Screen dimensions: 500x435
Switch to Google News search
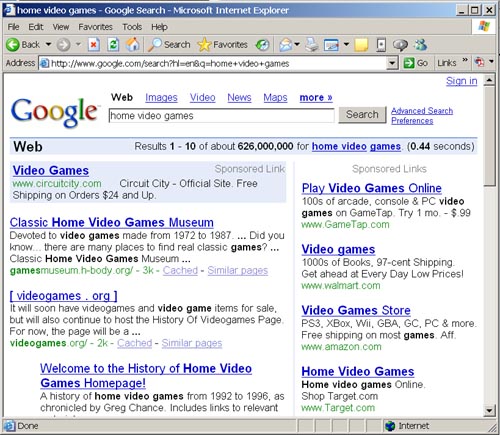[239, 98]
